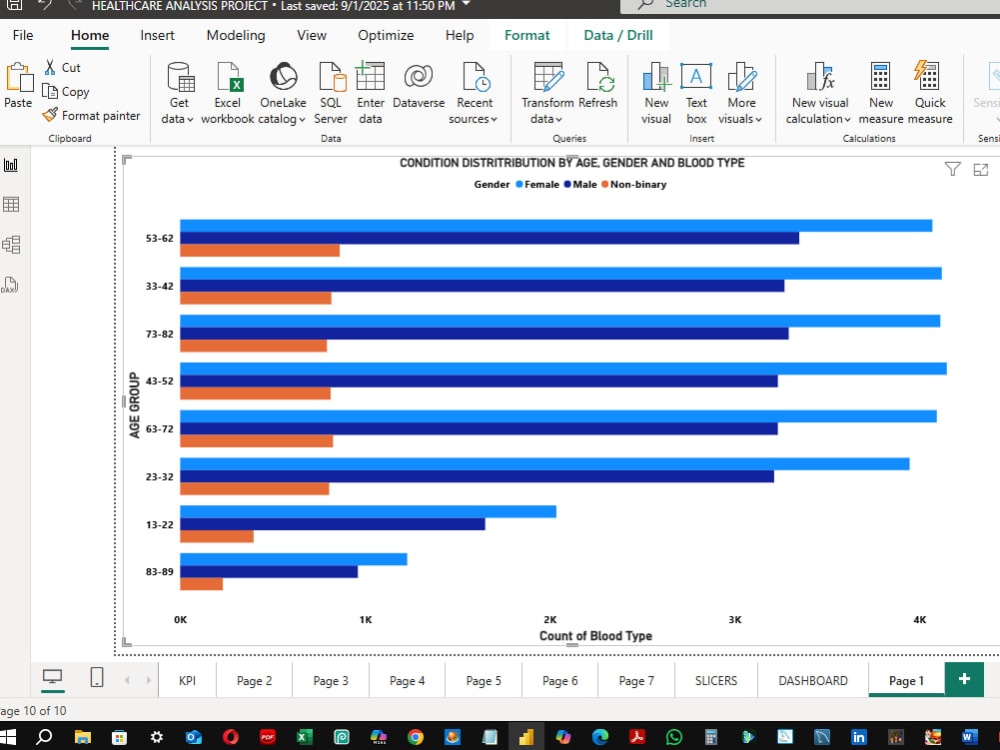Click the 'Count of Blood Type' axis title
The width and height of the screenshot is (1000, 750).
tap(595, 636)
